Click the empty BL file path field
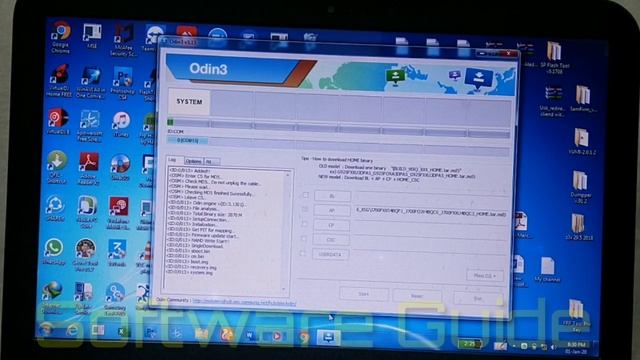Viewport: 640px width, 360px height. 430,198
